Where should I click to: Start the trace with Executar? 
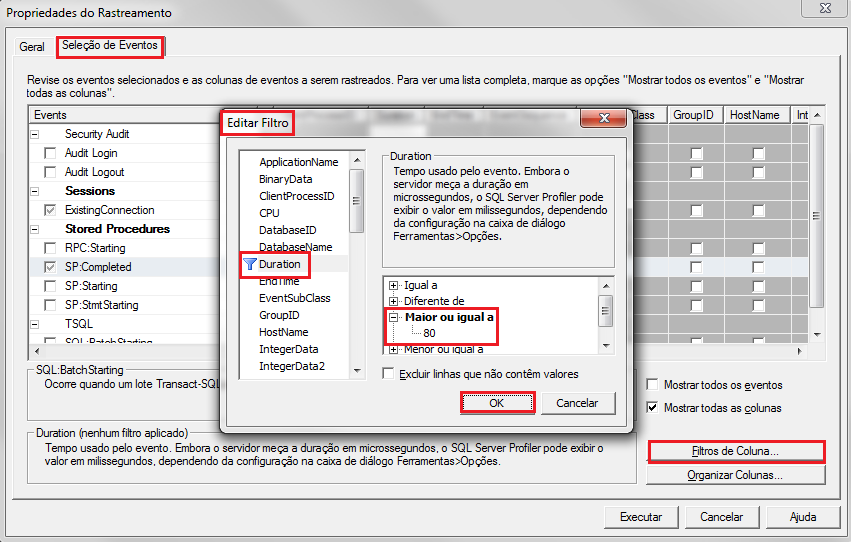click(641, 517)
